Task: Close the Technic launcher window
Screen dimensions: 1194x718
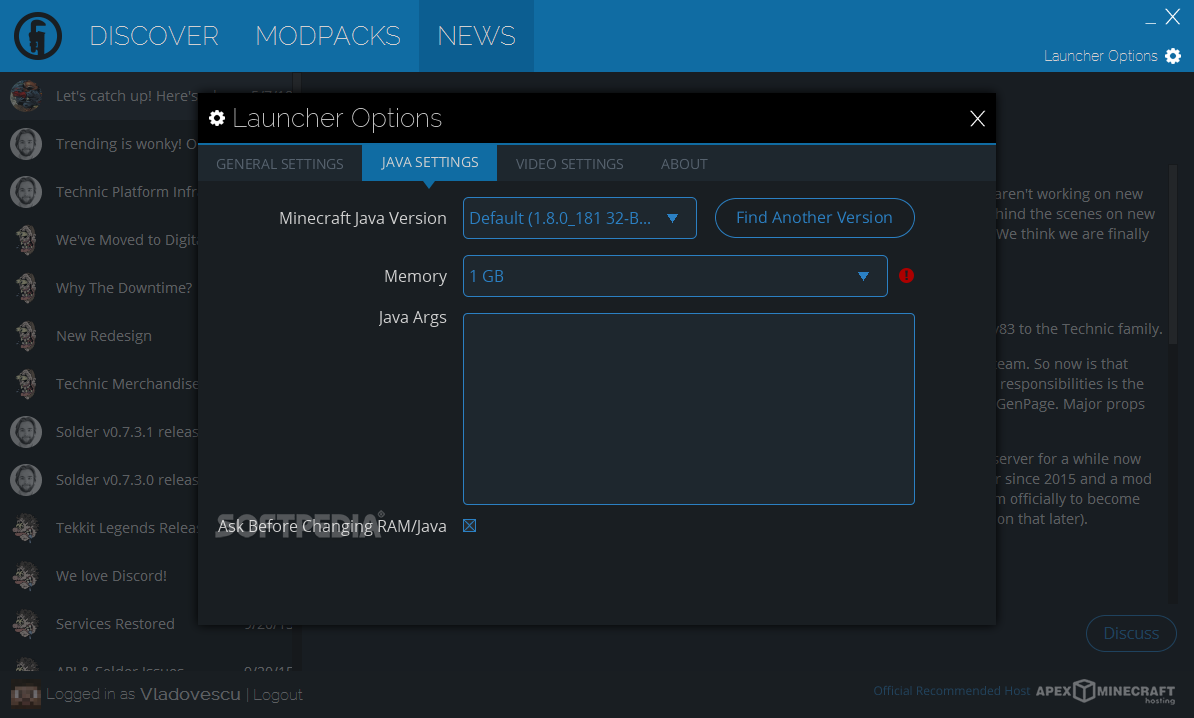Action: pos(1173,17)
